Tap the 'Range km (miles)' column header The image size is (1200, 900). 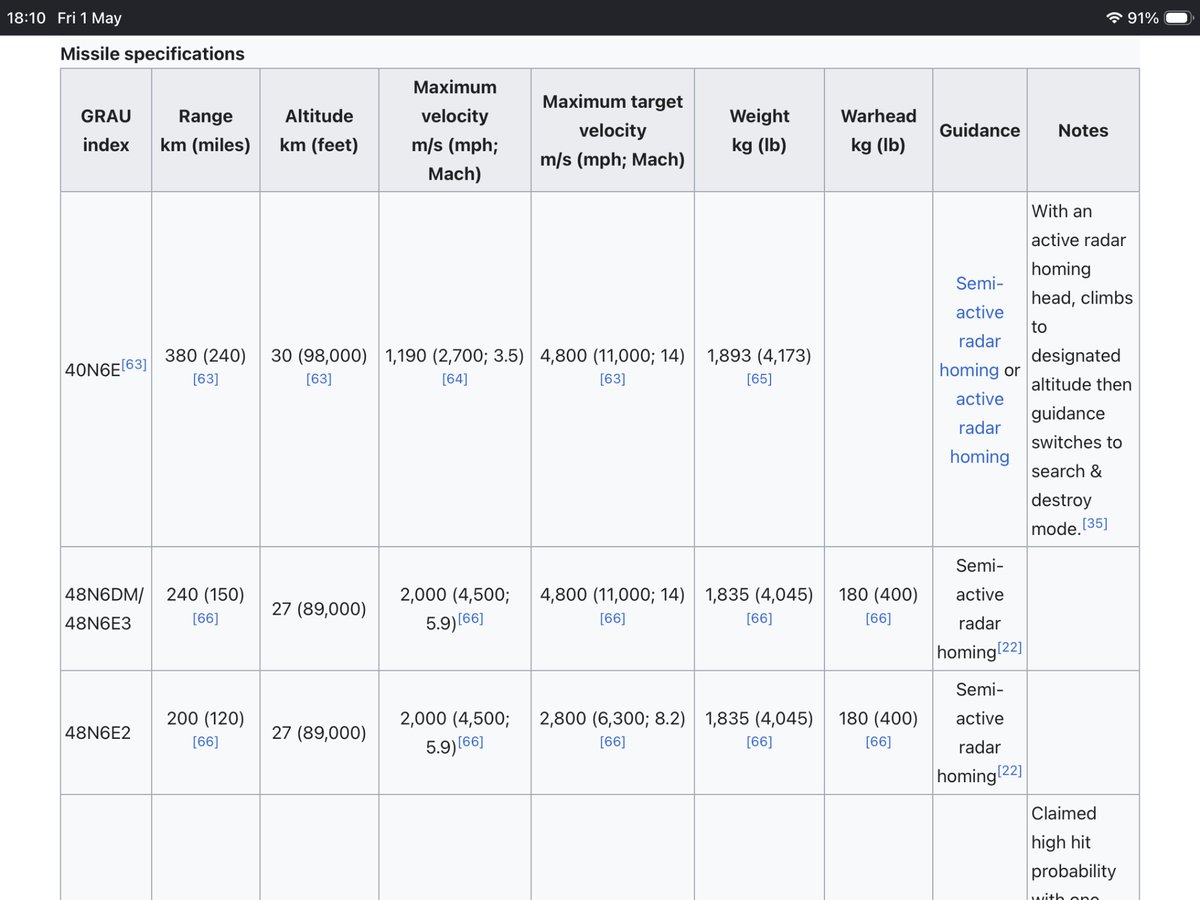(x=205, y=130)
